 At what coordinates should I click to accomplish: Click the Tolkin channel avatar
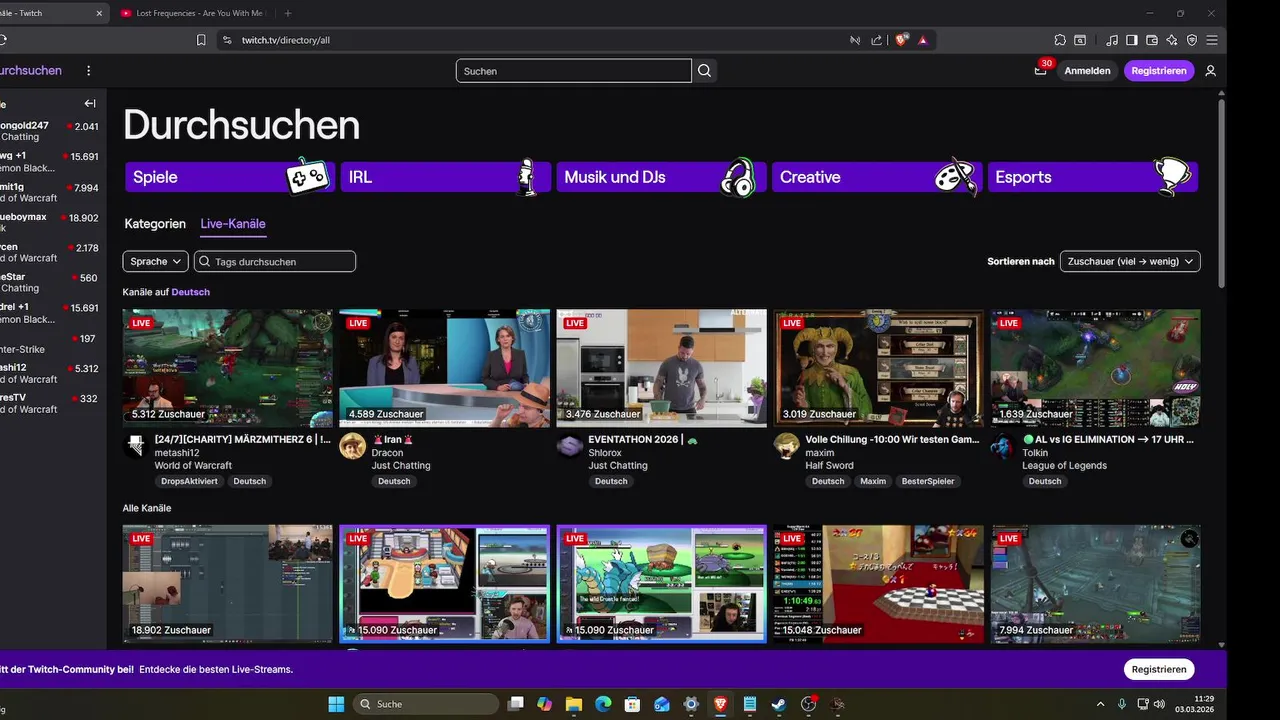1003,446
